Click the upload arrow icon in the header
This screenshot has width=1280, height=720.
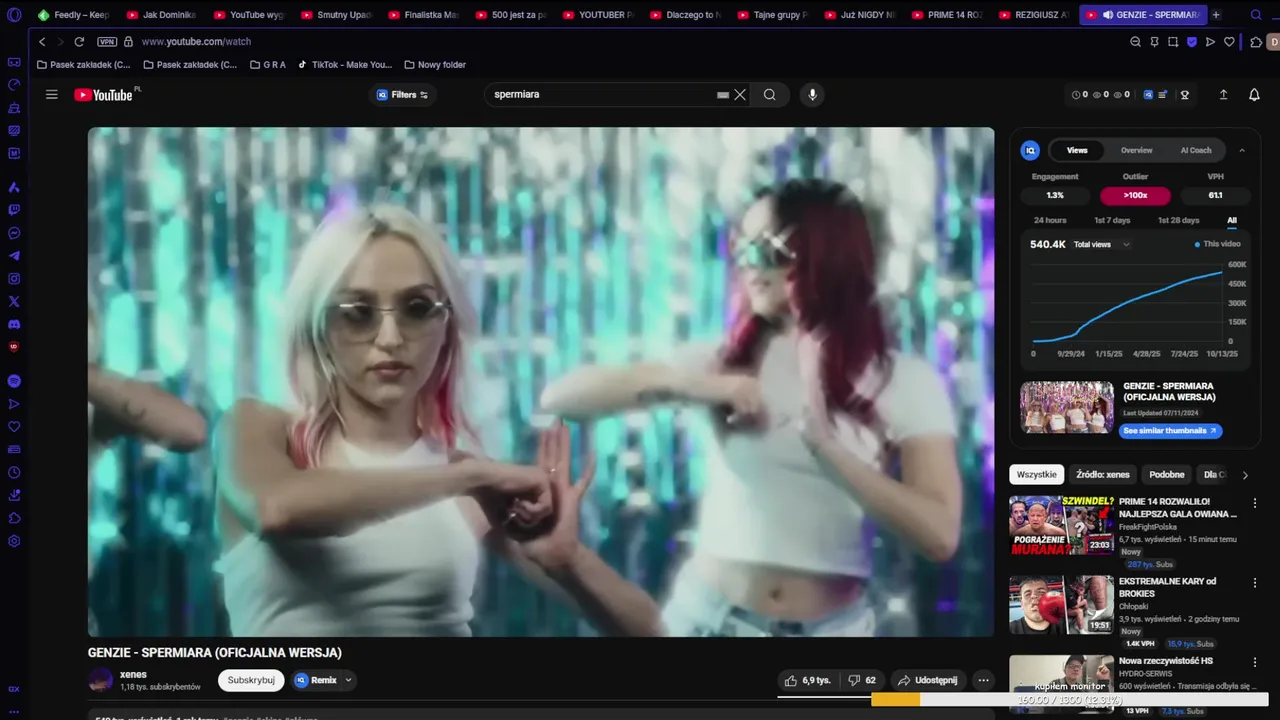pos(1223,94)
